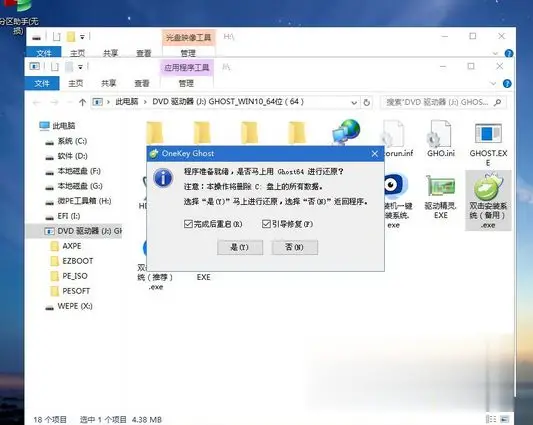Click the Up arrow navigation button
533x425 pixels.
[x=82, y=102]
